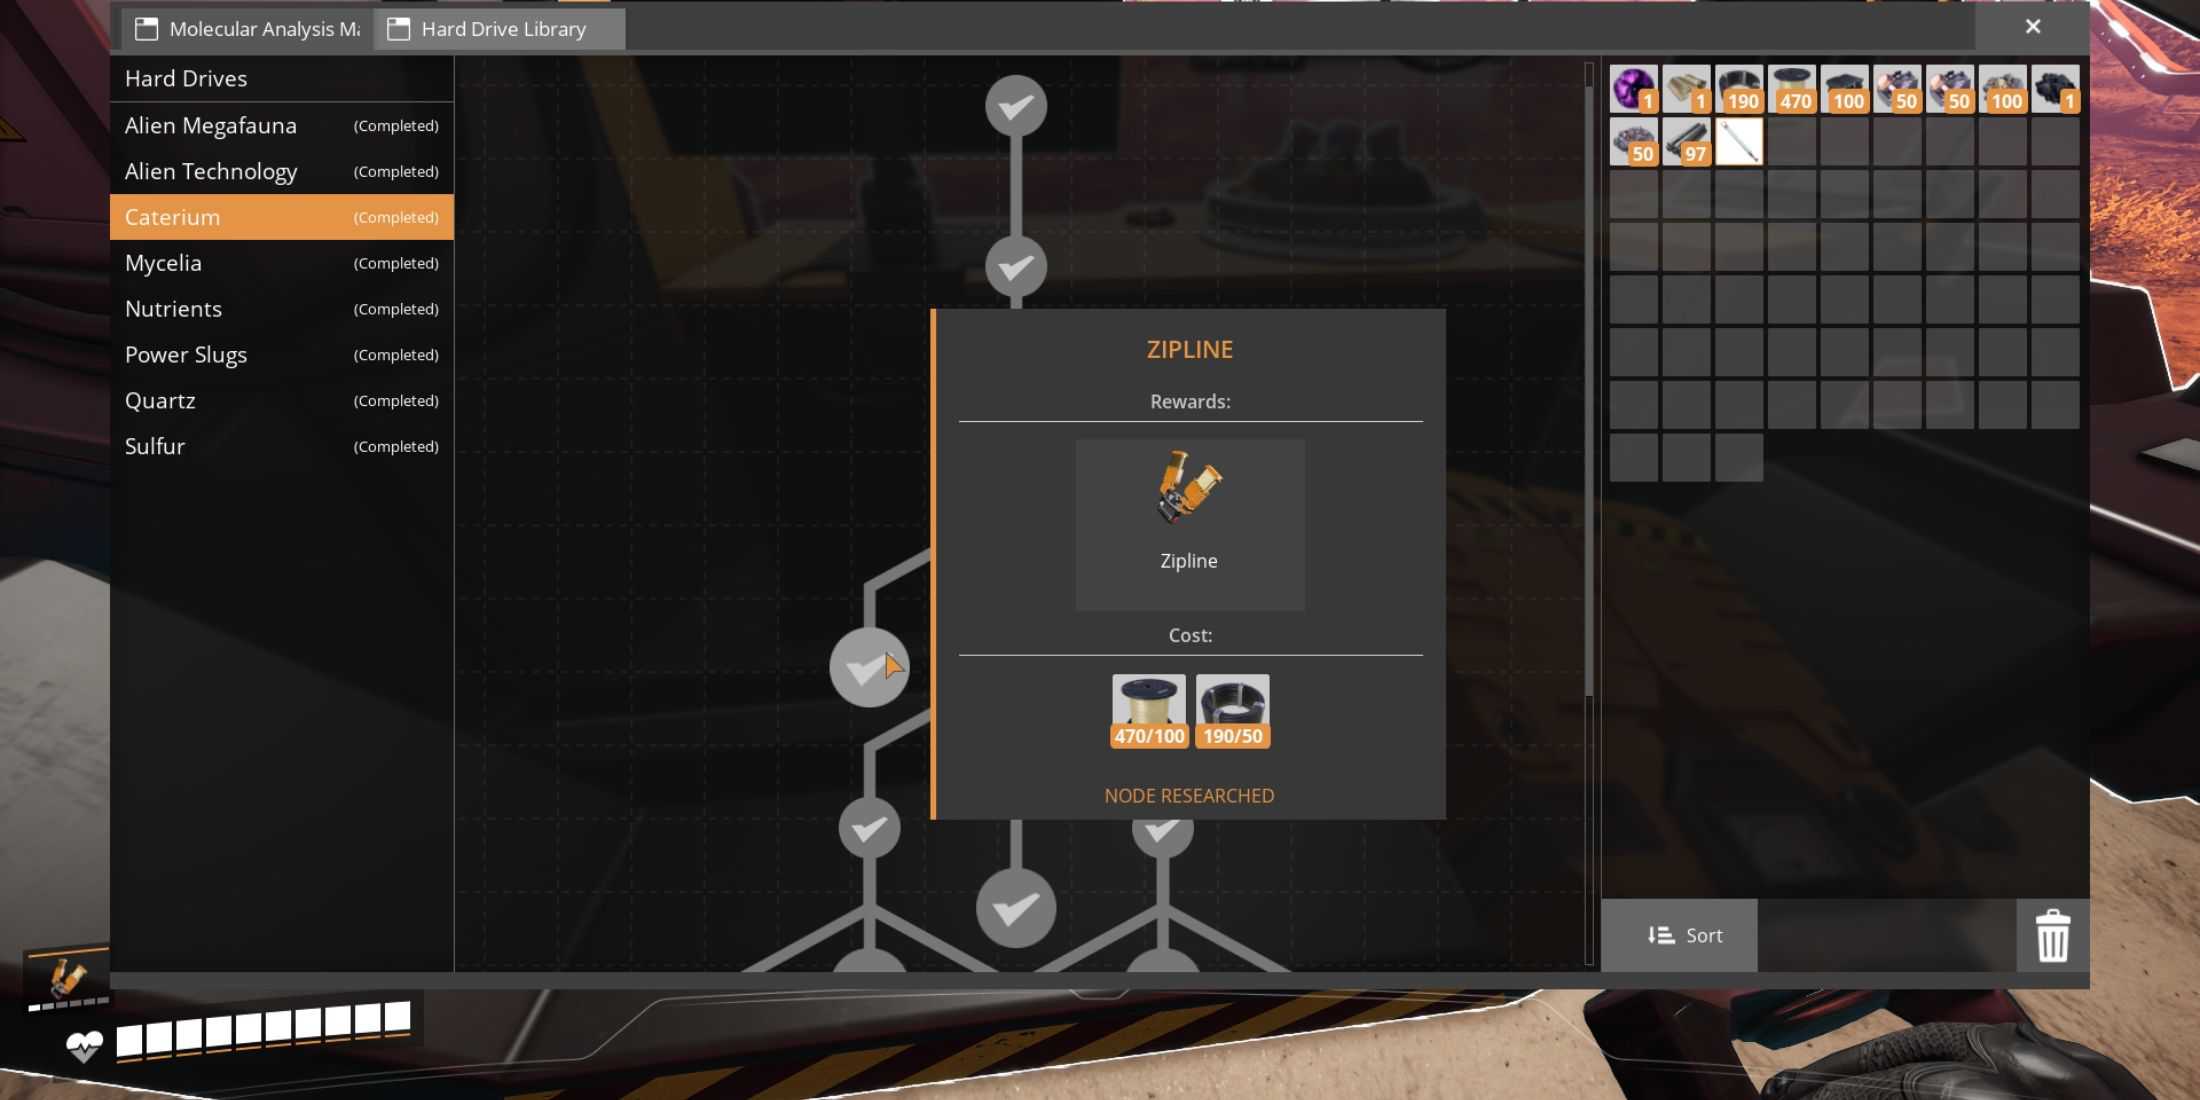Expand the Nutrients research category

pyautogui.click(x=173, y=307)
